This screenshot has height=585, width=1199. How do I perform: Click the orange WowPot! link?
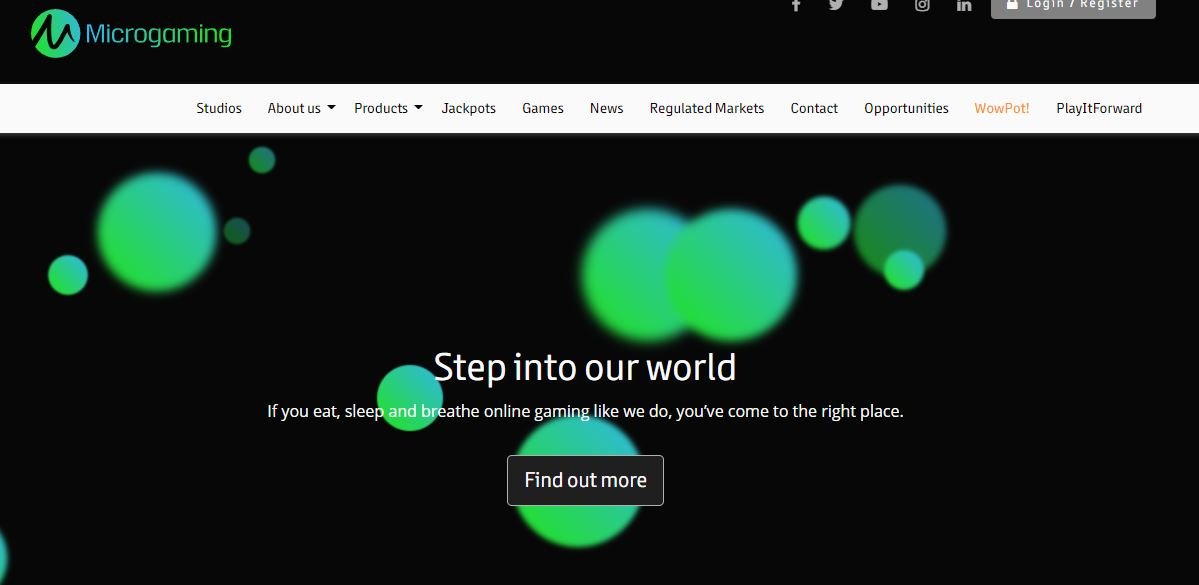1002,108
